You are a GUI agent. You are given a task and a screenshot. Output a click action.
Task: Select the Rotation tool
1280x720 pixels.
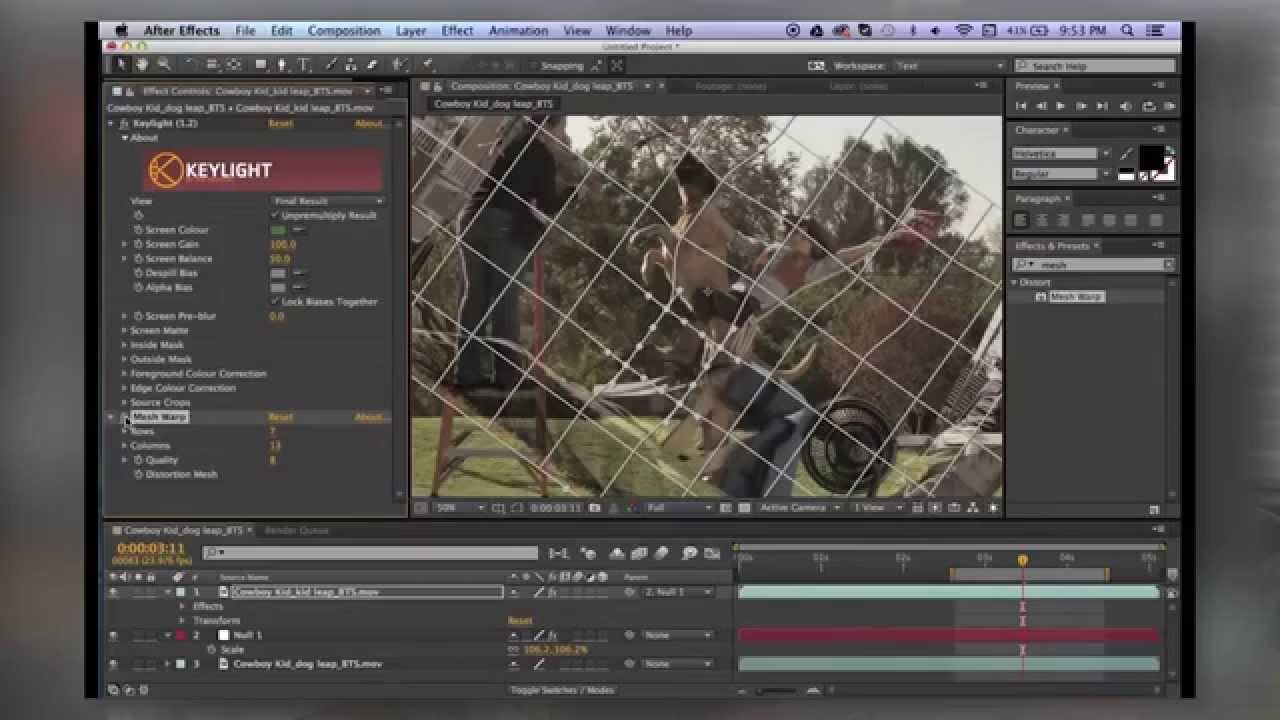(x=190, y=65)
